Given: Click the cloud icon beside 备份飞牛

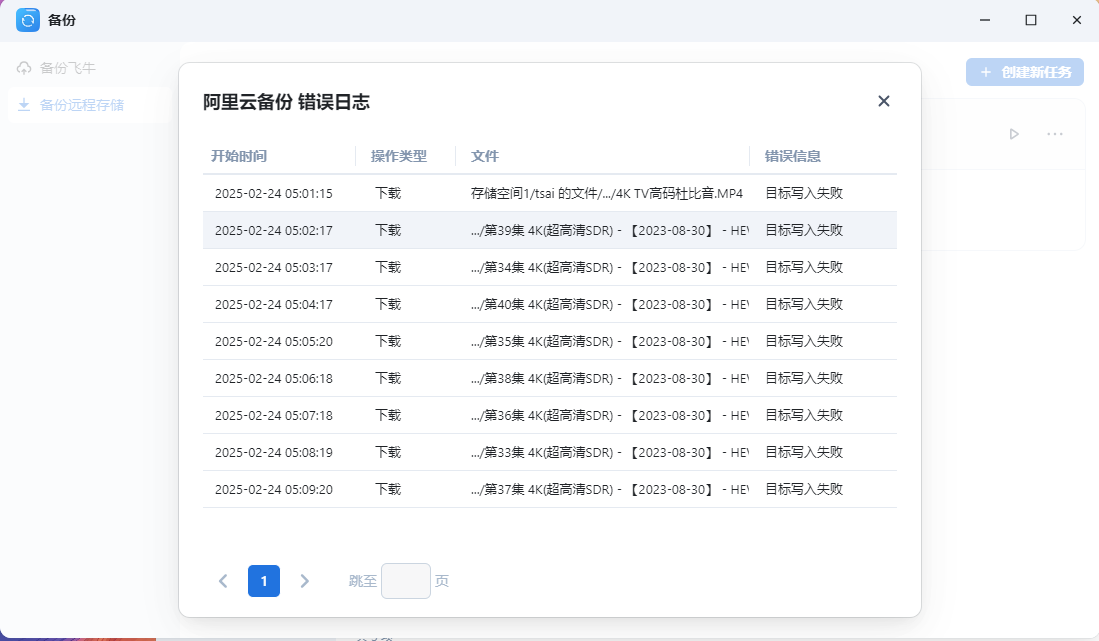Looking at the screenshot, I should [x=25, y=68].
